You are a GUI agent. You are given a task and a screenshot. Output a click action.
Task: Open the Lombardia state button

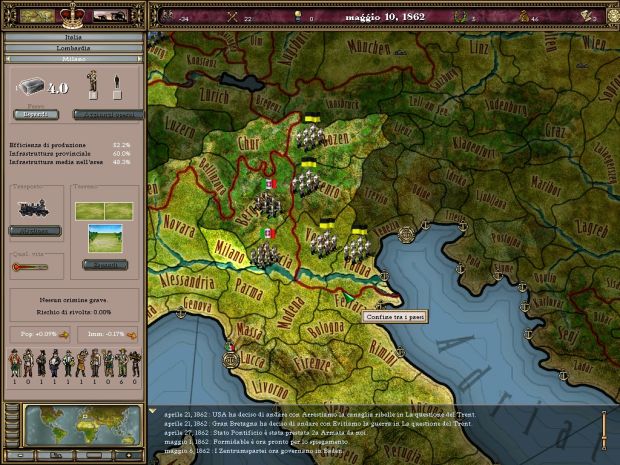coord(74,48)
